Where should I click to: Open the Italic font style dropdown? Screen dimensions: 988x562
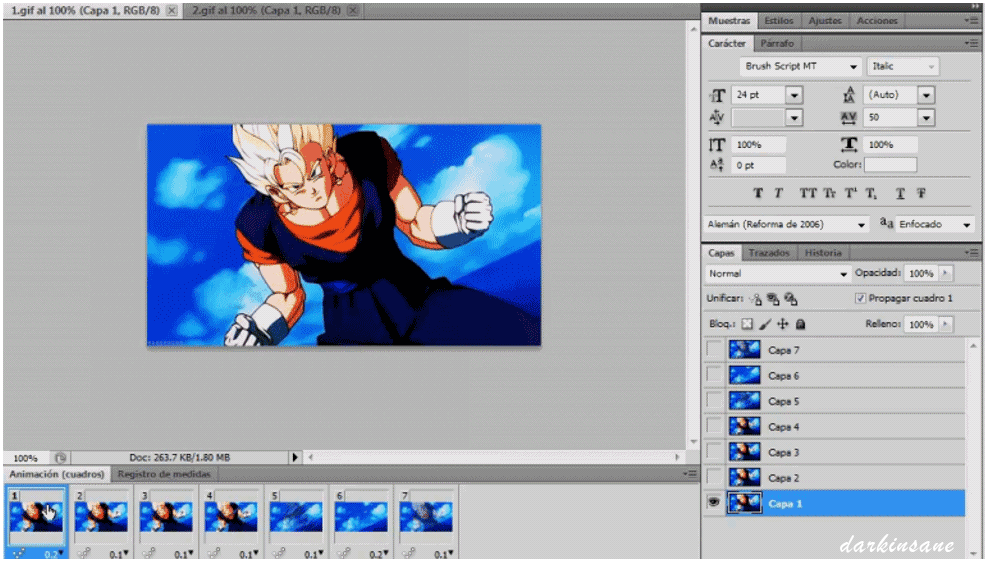[x=931, y=67]
